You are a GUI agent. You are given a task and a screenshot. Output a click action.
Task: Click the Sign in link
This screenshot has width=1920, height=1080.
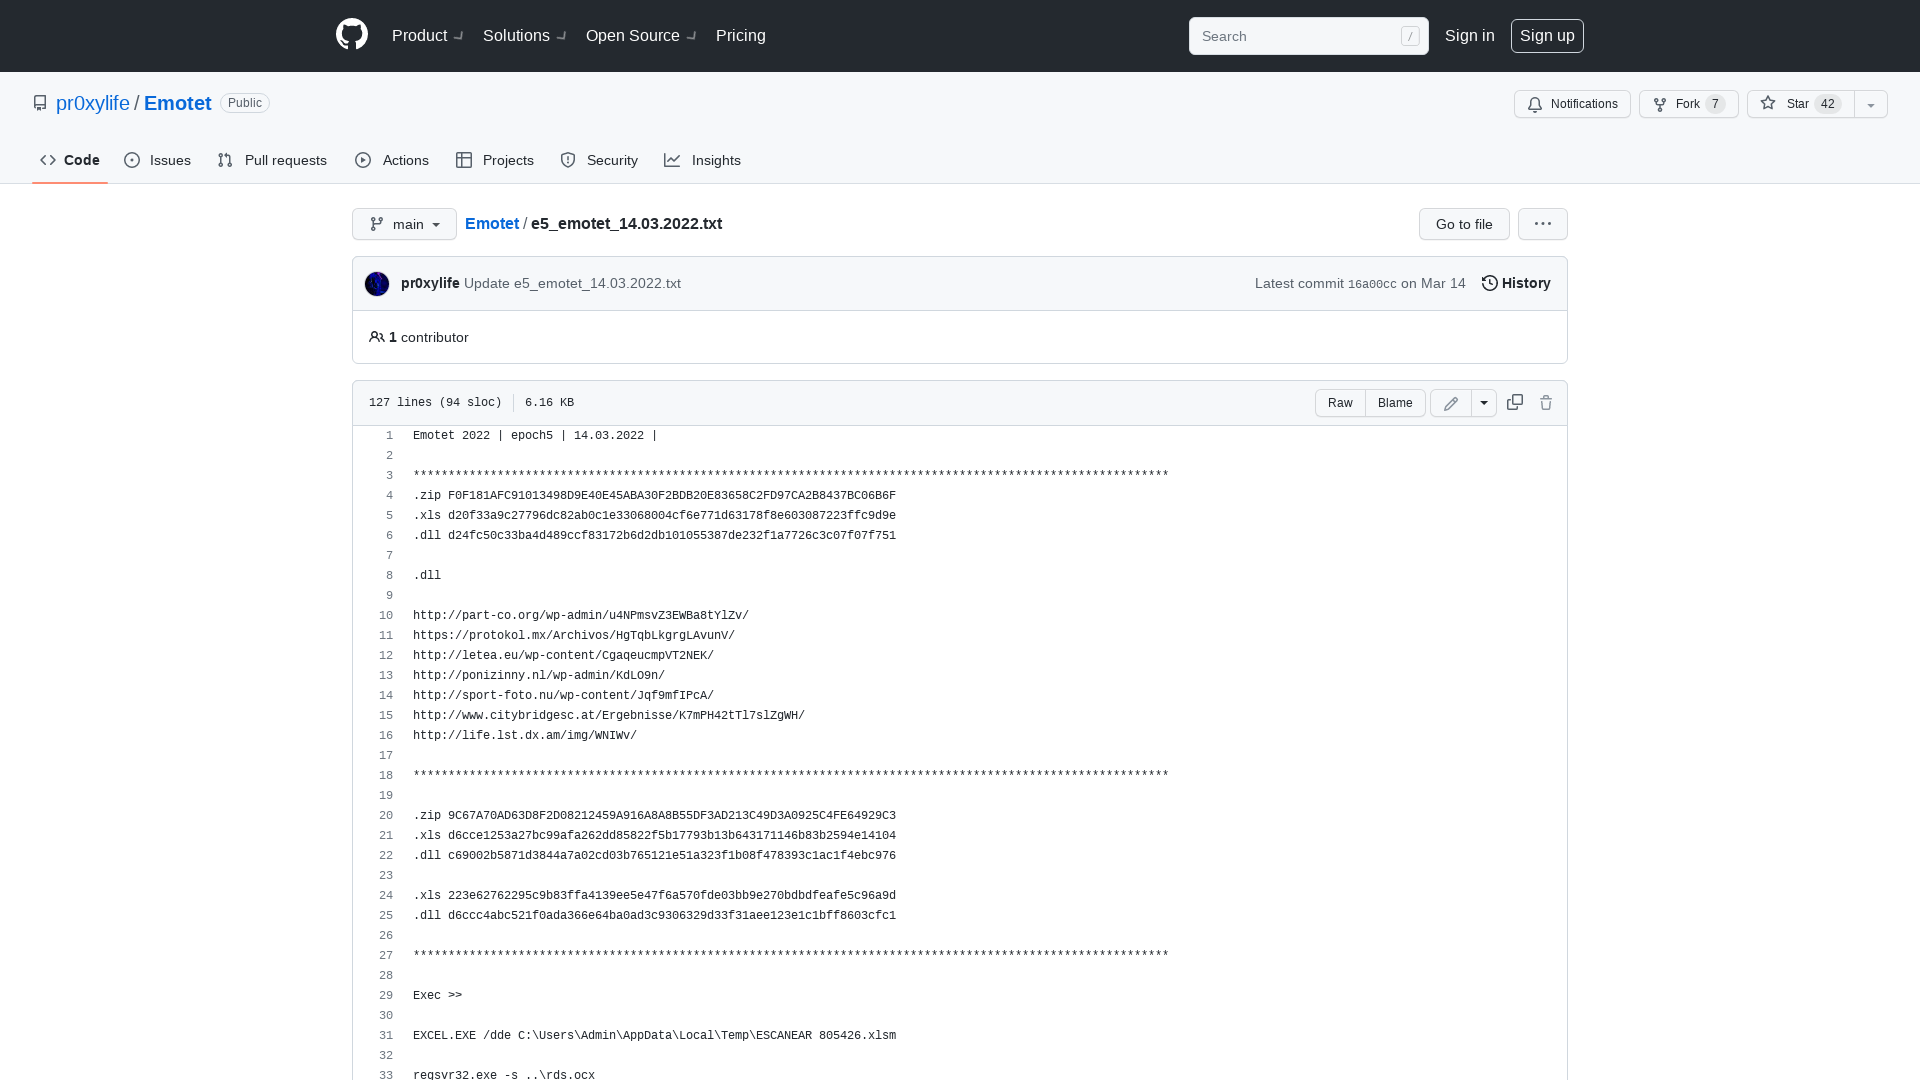pyautogui.click(x=1470, y=35)
